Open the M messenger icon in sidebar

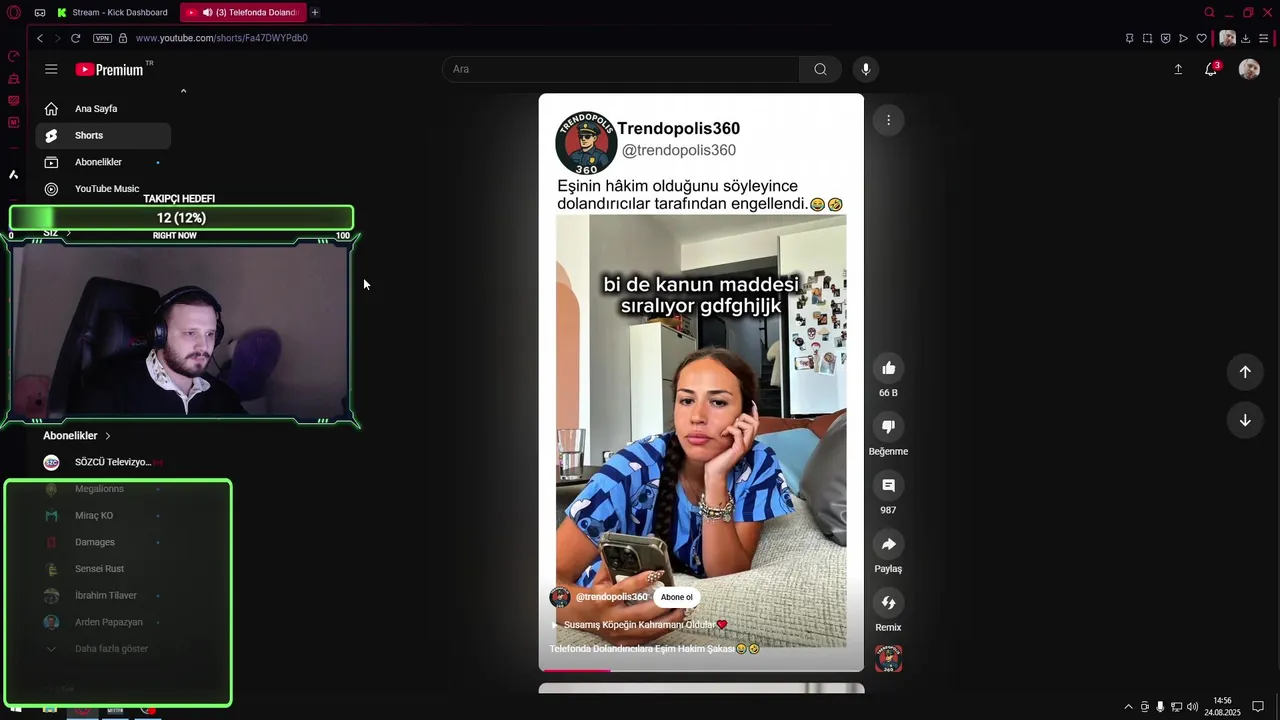pos(14,123)
